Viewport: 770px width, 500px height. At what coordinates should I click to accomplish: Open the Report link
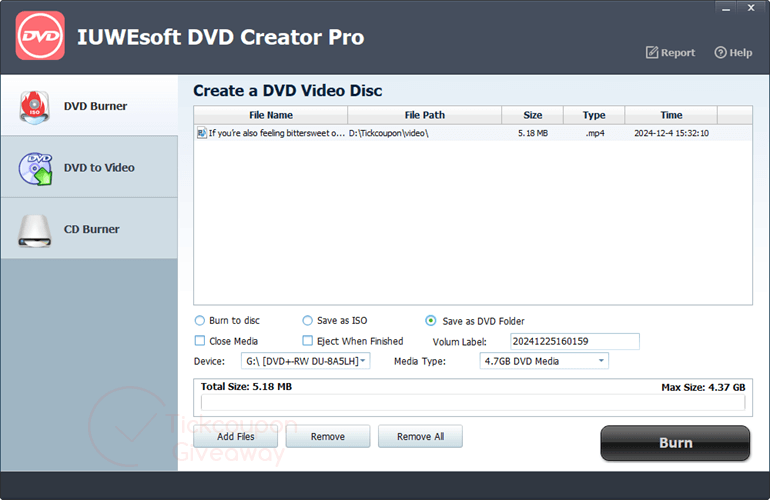click(x=670, y=53)
